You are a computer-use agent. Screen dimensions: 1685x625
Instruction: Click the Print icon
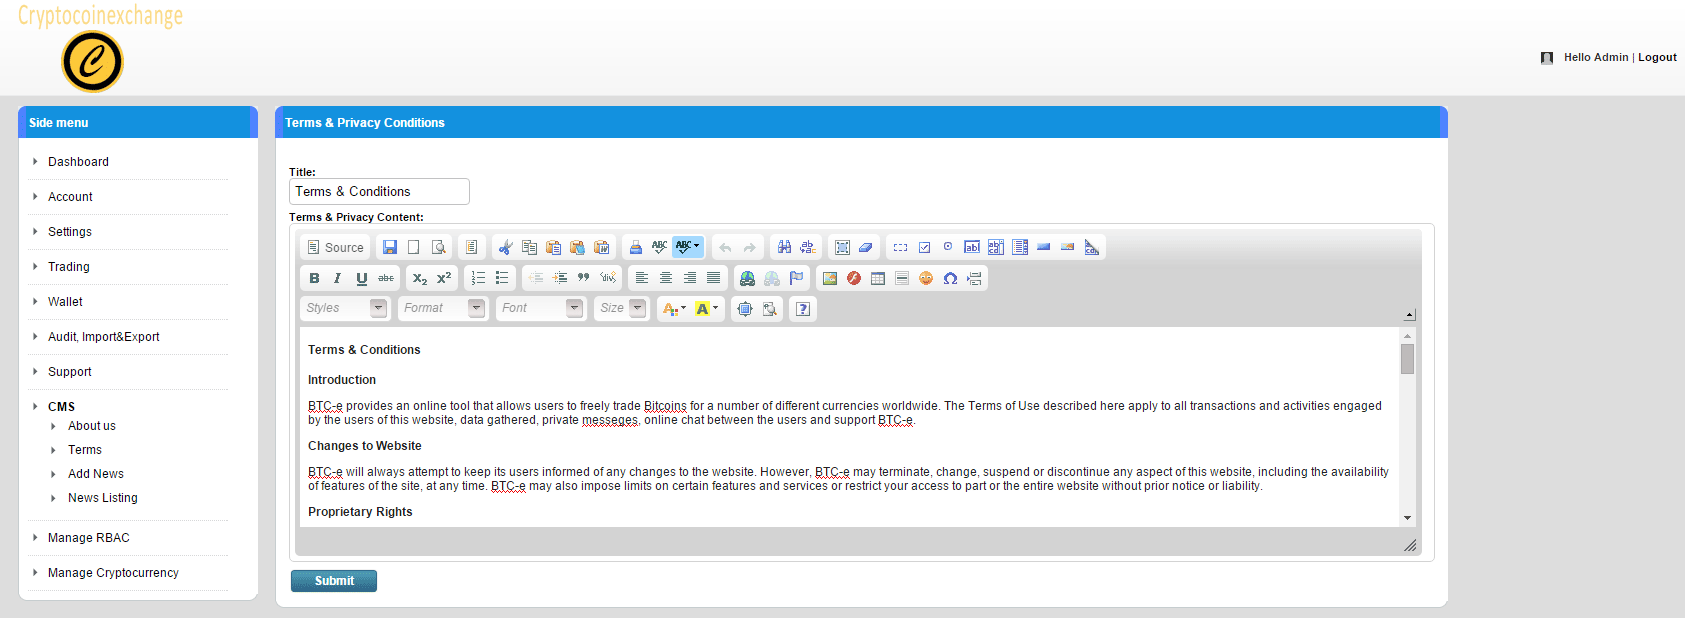pyautogui.click(x=636, y=247)
